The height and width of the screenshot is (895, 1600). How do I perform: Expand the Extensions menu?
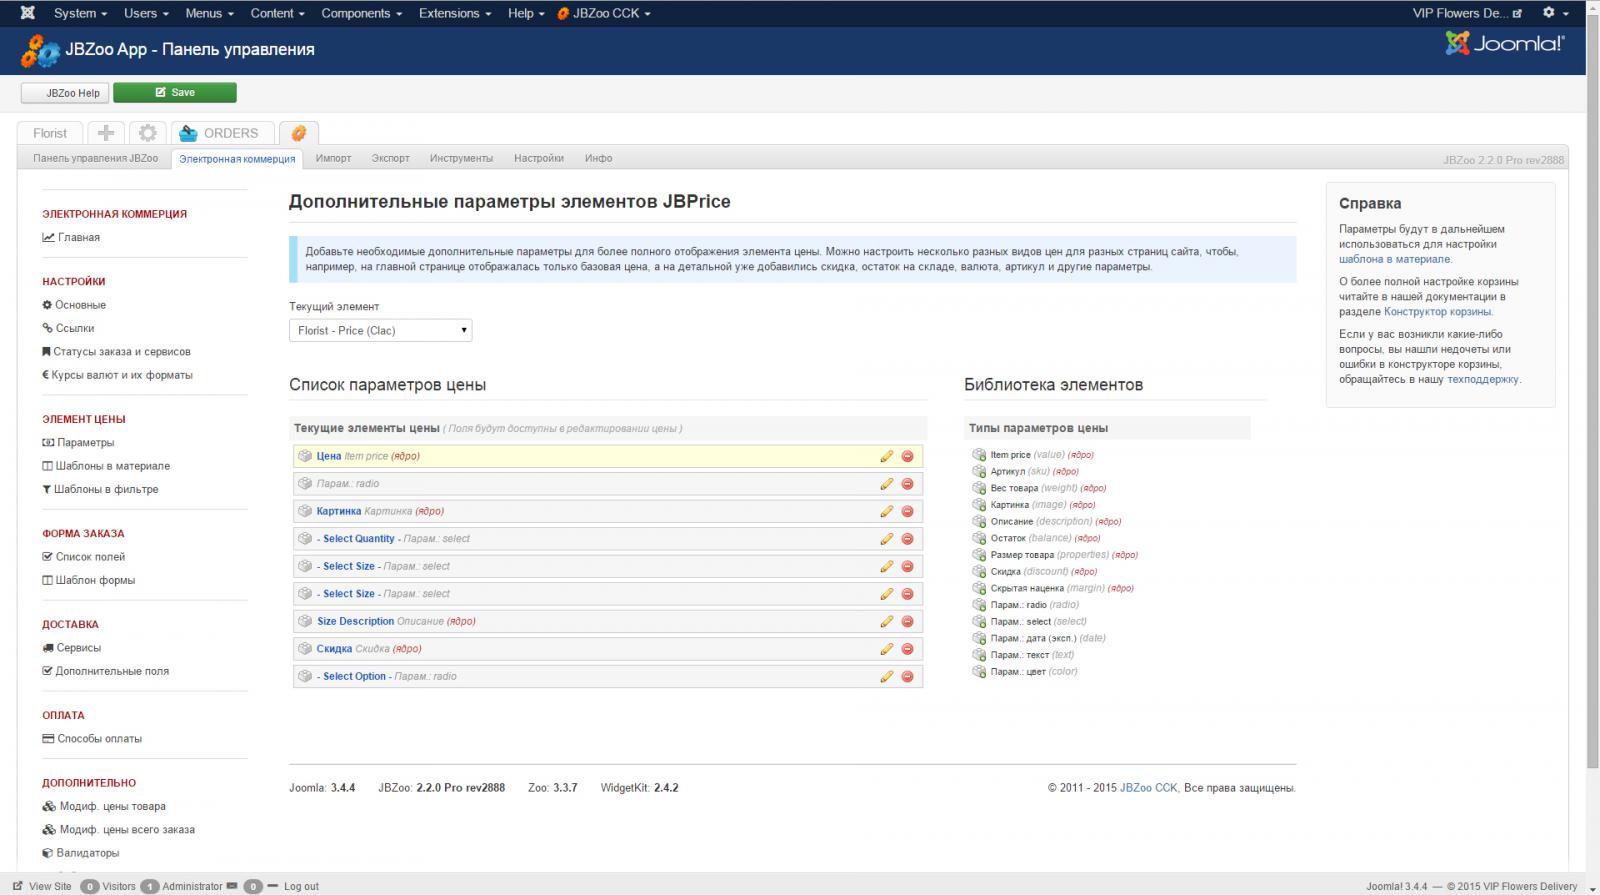point(455,13)
